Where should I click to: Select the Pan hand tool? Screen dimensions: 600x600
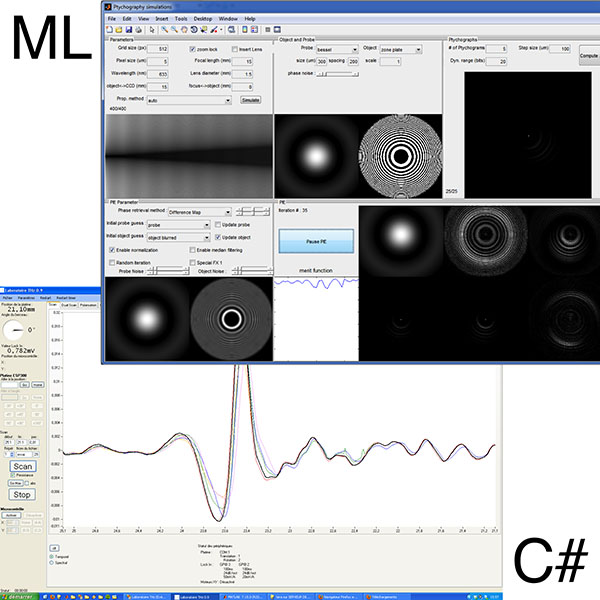(184, 29)
